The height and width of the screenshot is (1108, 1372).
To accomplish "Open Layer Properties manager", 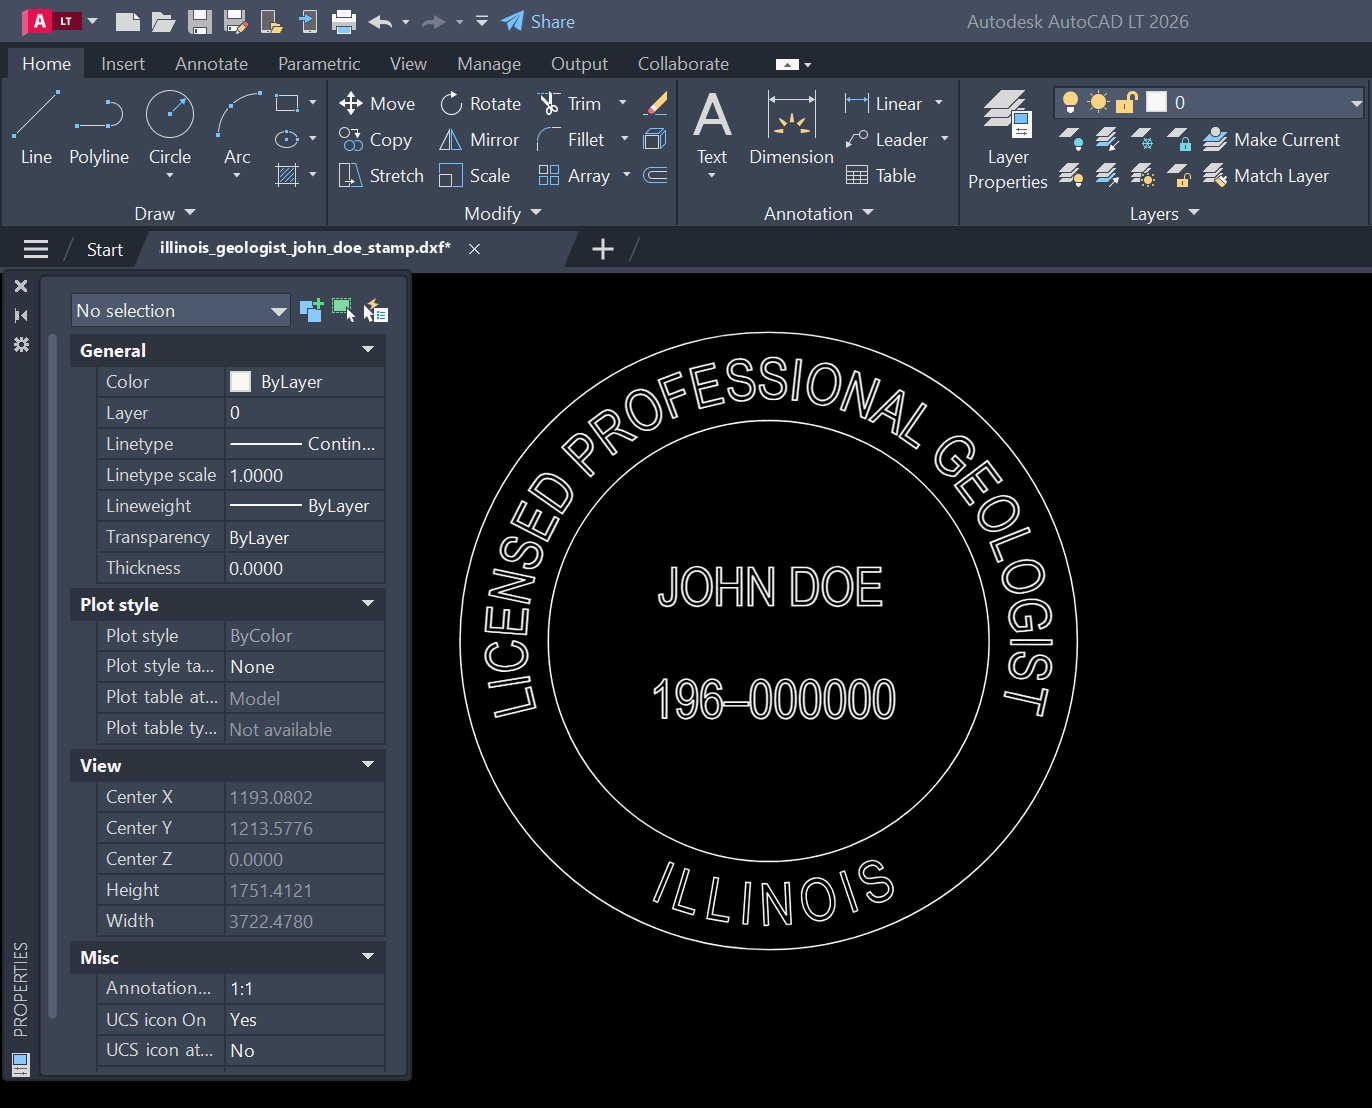I will (1007, 139).
